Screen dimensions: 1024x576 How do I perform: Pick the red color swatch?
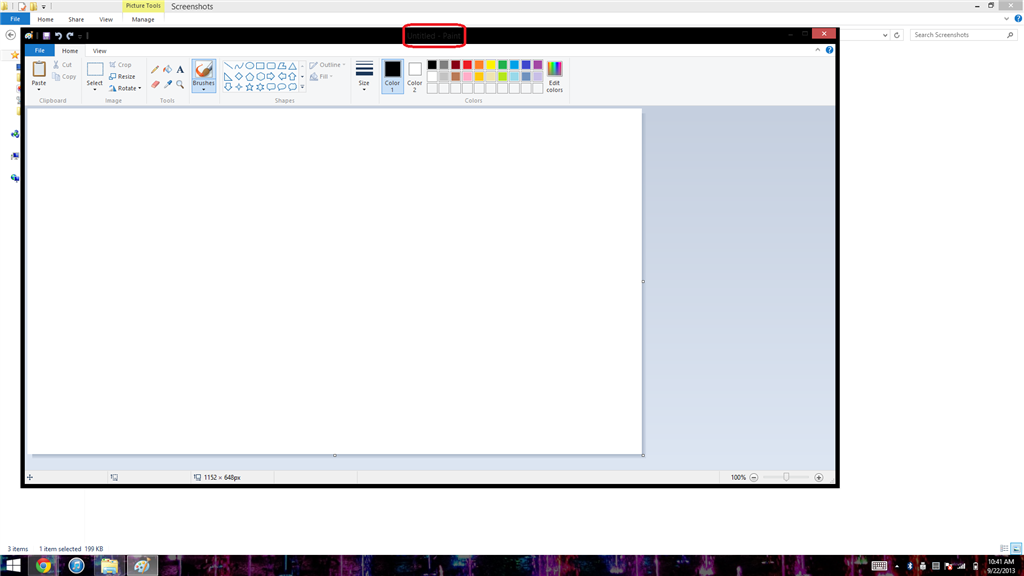tap(467, 65)
